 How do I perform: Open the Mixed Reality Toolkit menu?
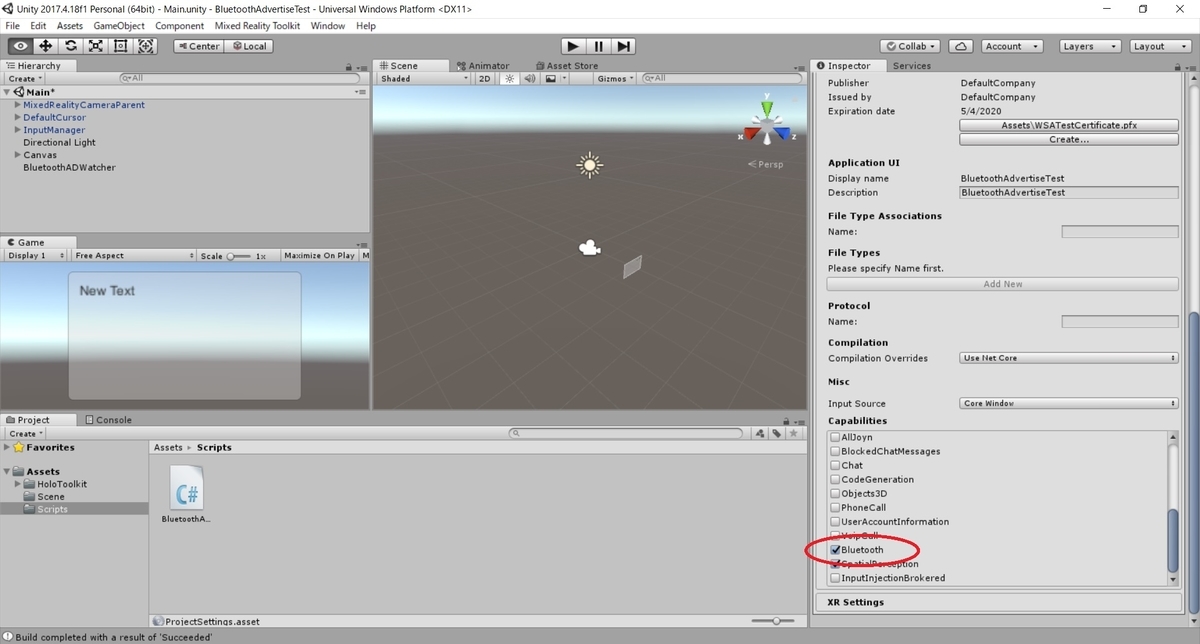pyautogui.click(x=257, y=25)
